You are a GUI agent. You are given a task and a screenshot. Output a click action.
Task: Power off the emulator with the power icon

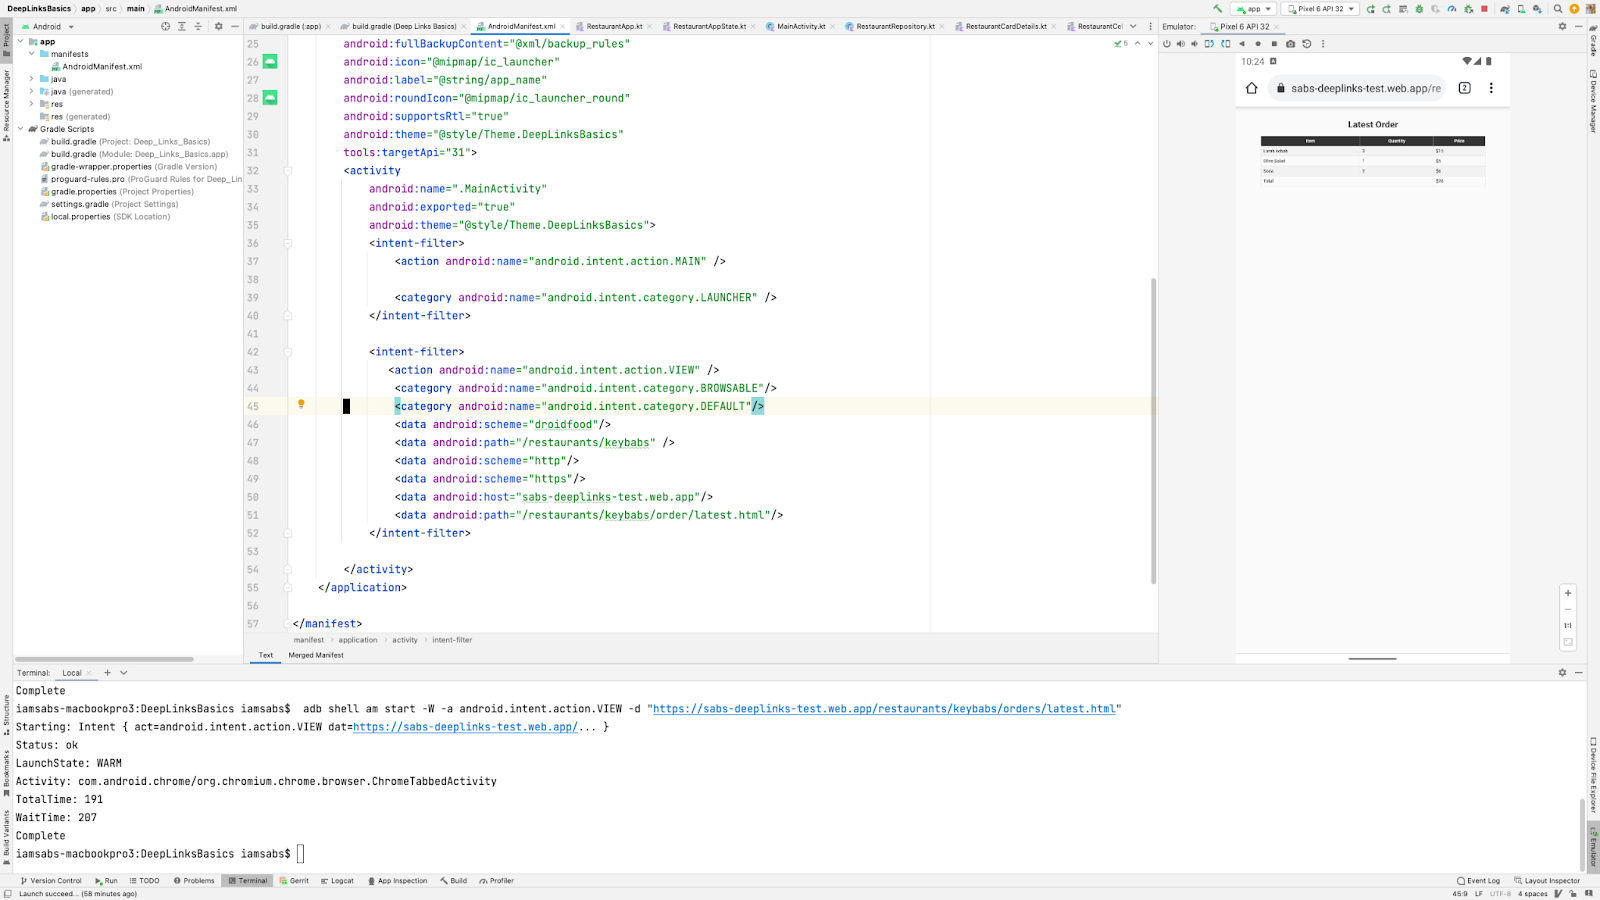coord(1167,44)
